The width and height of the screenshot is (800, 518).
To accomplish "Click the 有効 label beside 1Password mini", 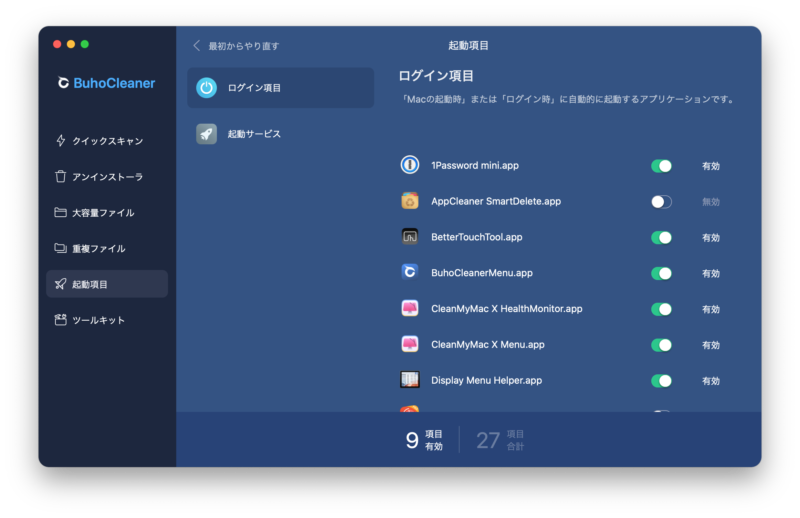I will click(x=711, y=166).
